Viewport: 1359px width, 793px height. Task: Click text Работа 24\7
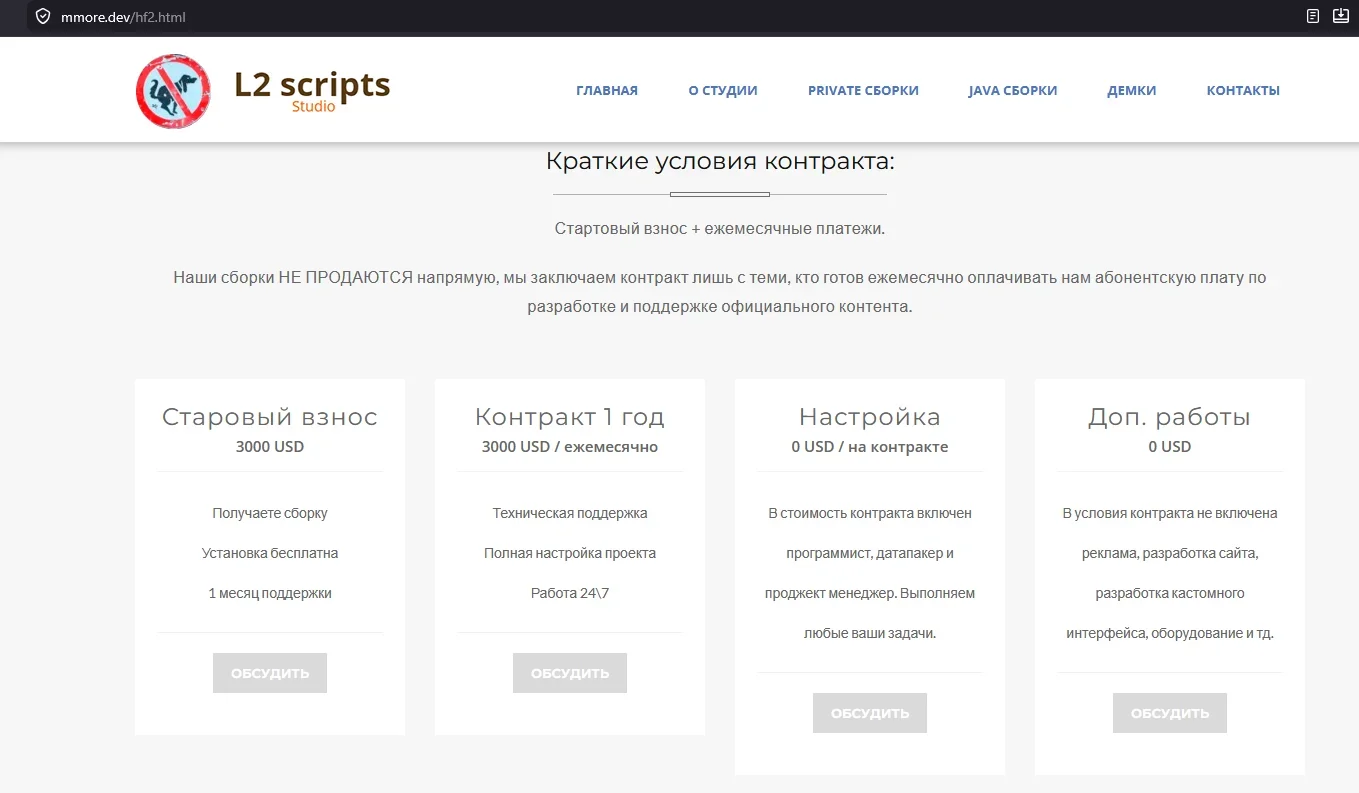pyautogui.click(x=570, y=593)
